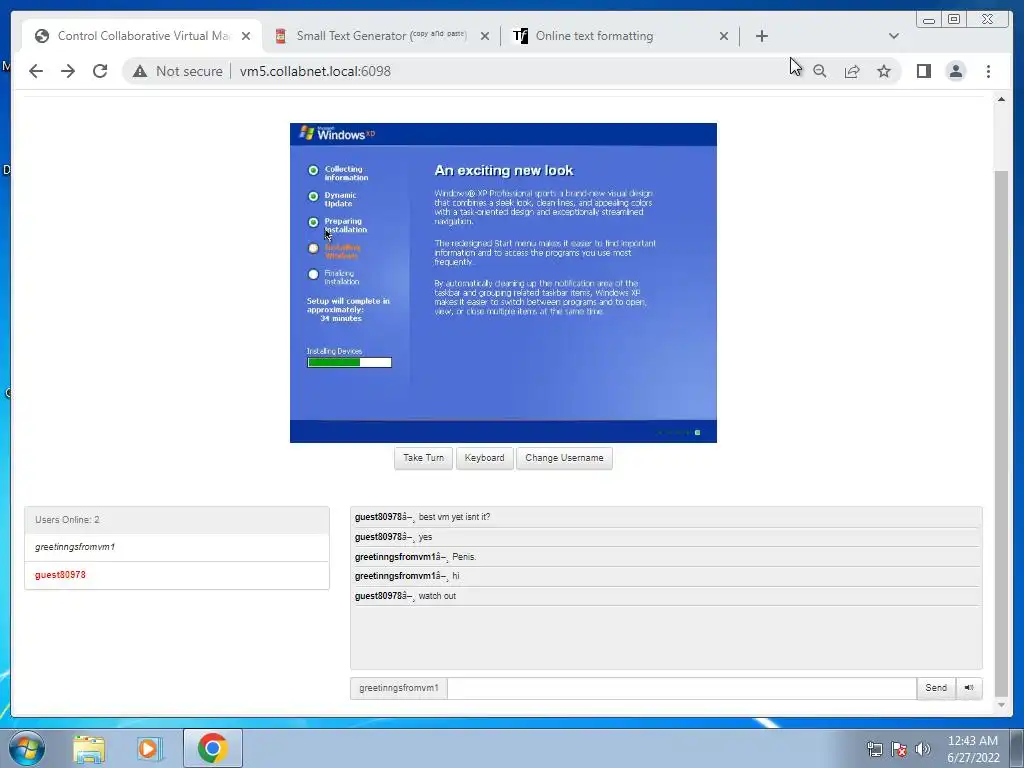The height and width of the screenshot is (768, 1024).
Task: Switch to the Small Text Generator tab
Action: tap(382, 36)
